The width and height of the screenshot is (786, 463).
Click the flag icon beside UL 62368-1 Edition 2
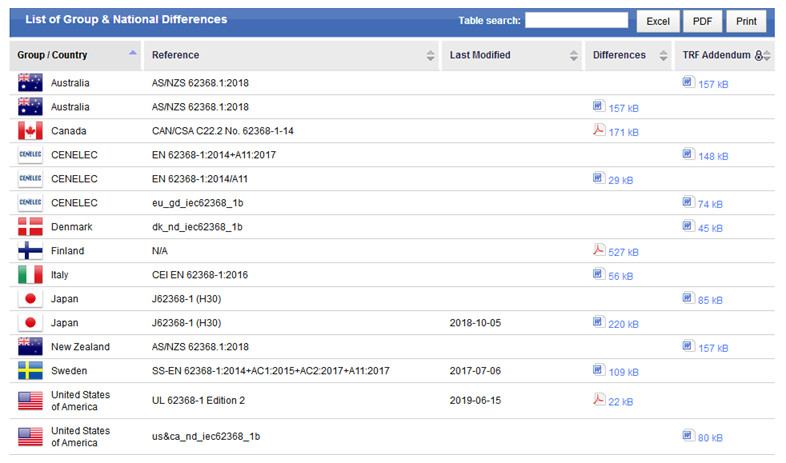click(30, 401)
